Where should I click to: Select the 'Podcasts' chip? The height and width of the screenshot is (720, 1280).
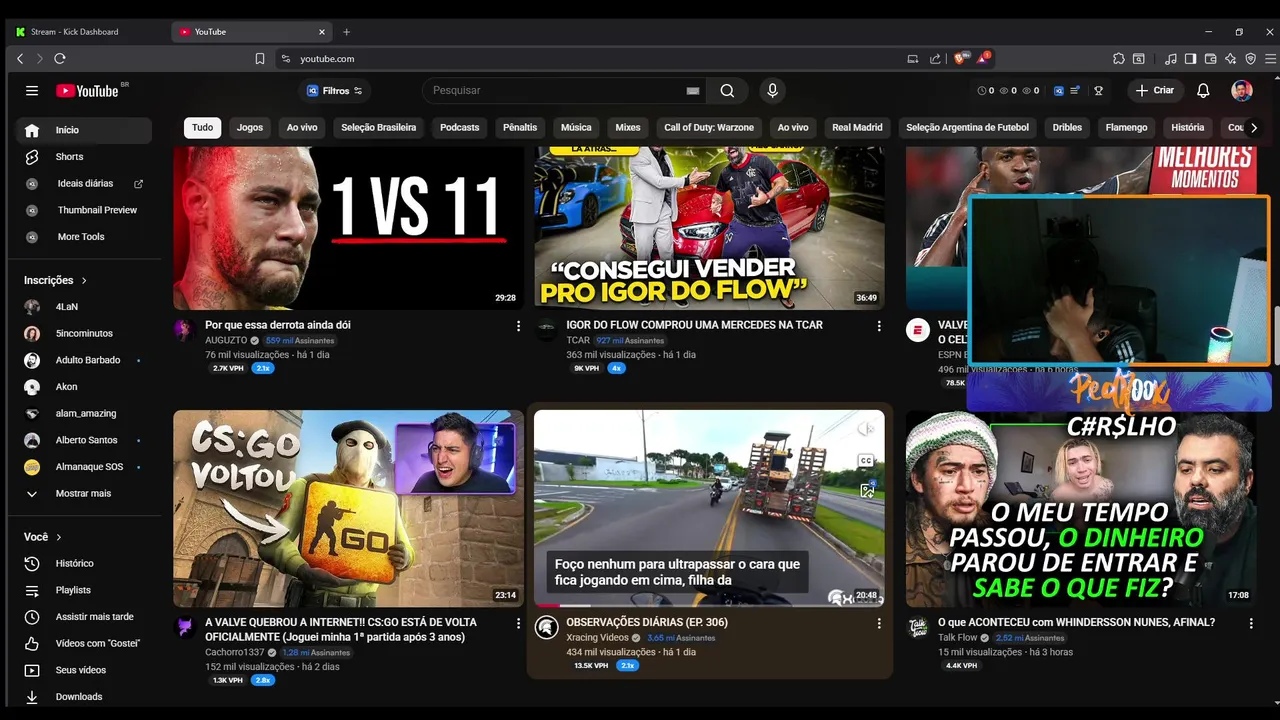[x=460, y=128]
